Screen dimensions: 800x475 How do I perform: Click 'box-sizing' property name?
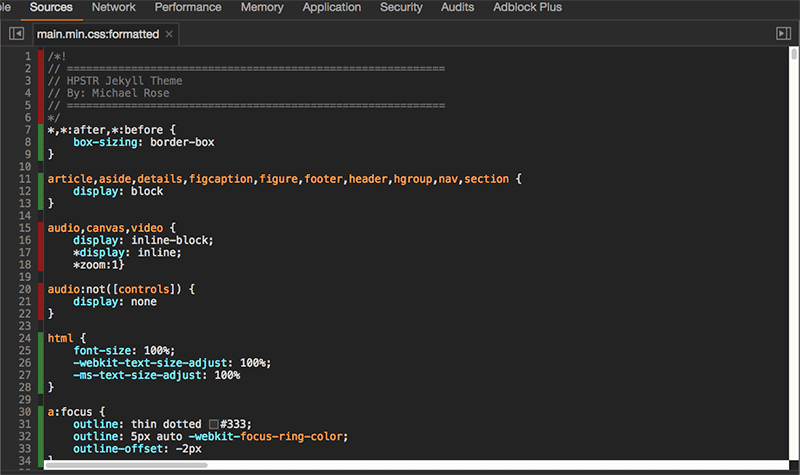pyautogui.click(x=105, y=142)
